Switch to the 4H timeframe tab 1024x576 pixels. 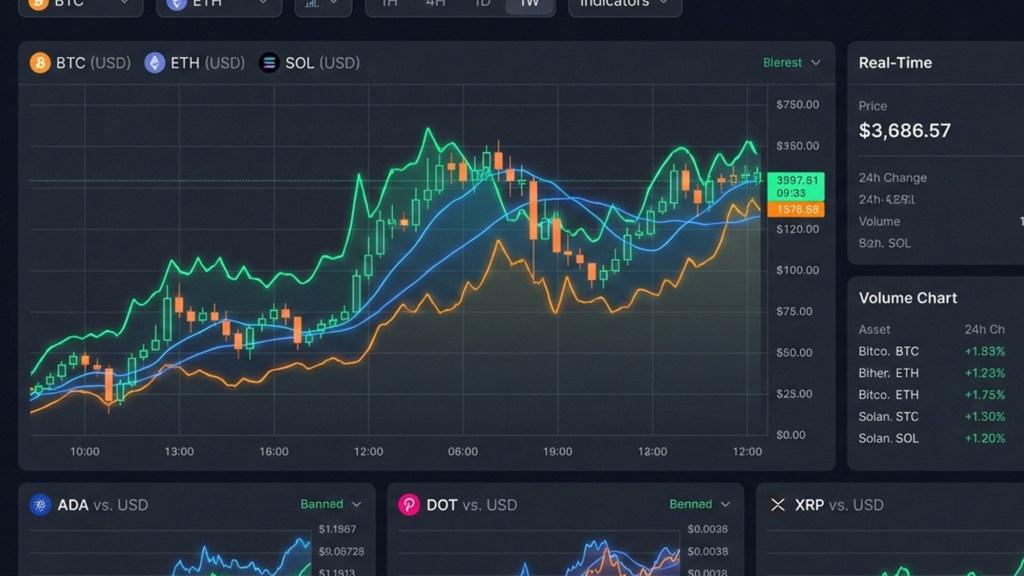(x=436, y=4)
